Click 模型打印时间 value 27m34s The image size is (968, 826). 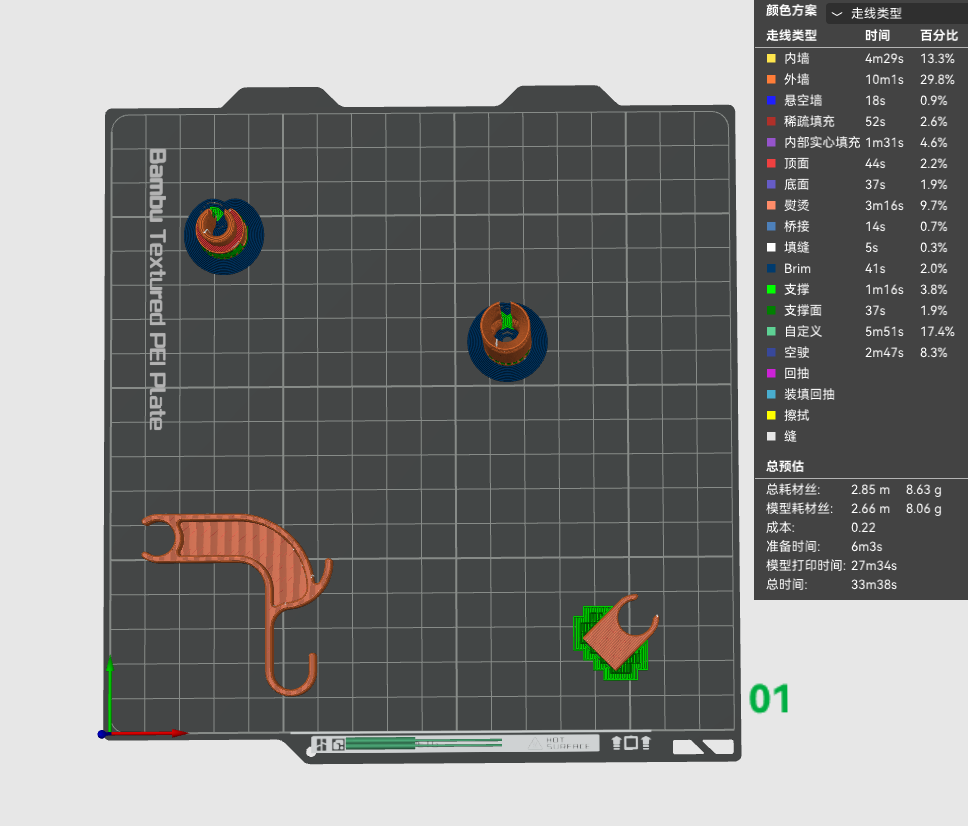tap(874, 565)
